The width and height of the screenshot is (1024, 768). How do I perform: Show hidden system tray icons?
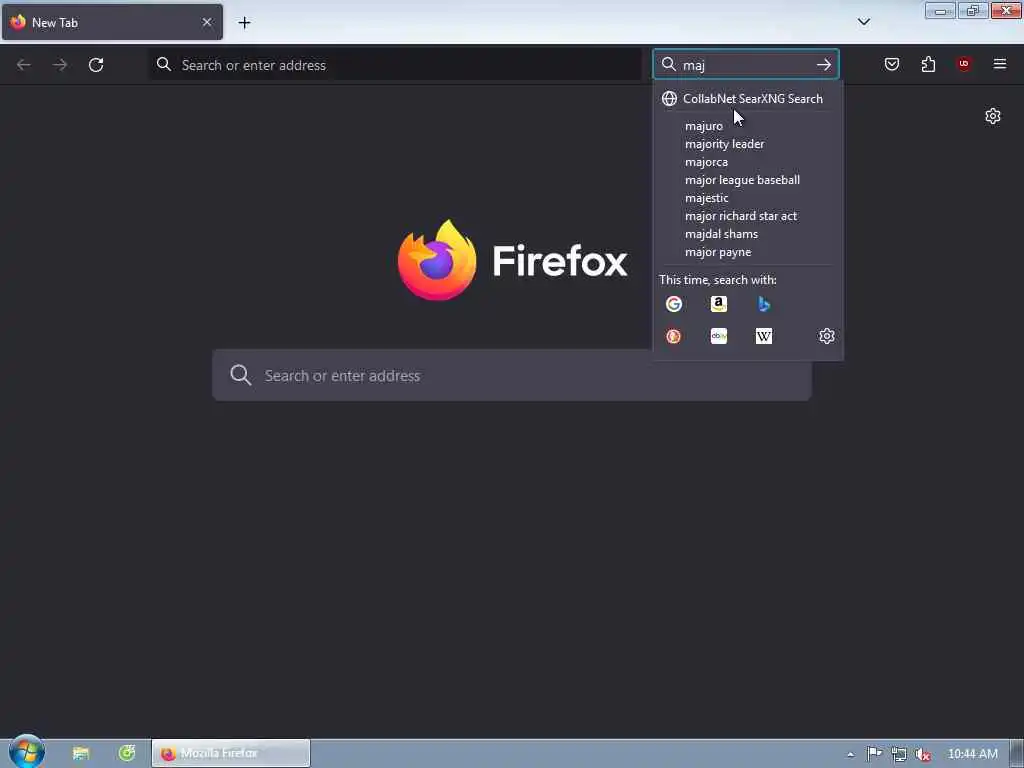850,754
